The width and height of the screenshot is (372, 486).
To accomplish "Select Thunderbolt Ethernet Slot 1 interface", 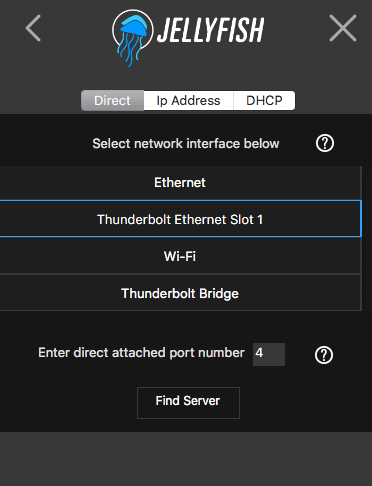I will click(180, 219).
